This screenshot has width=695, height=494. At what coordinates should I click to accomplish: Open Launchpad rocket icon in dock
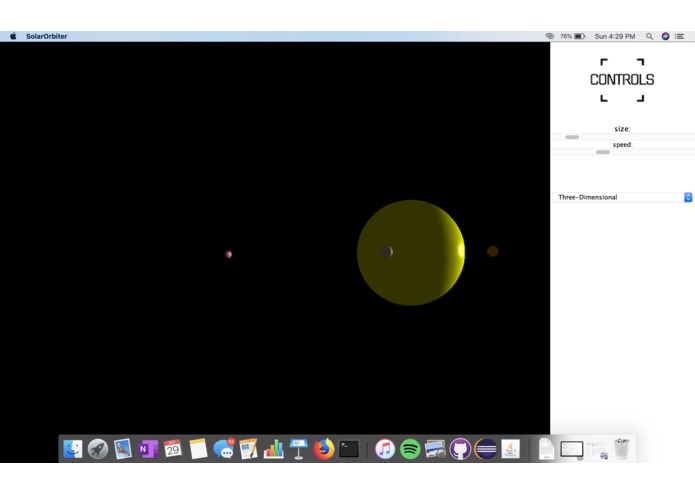click(98, 449)
